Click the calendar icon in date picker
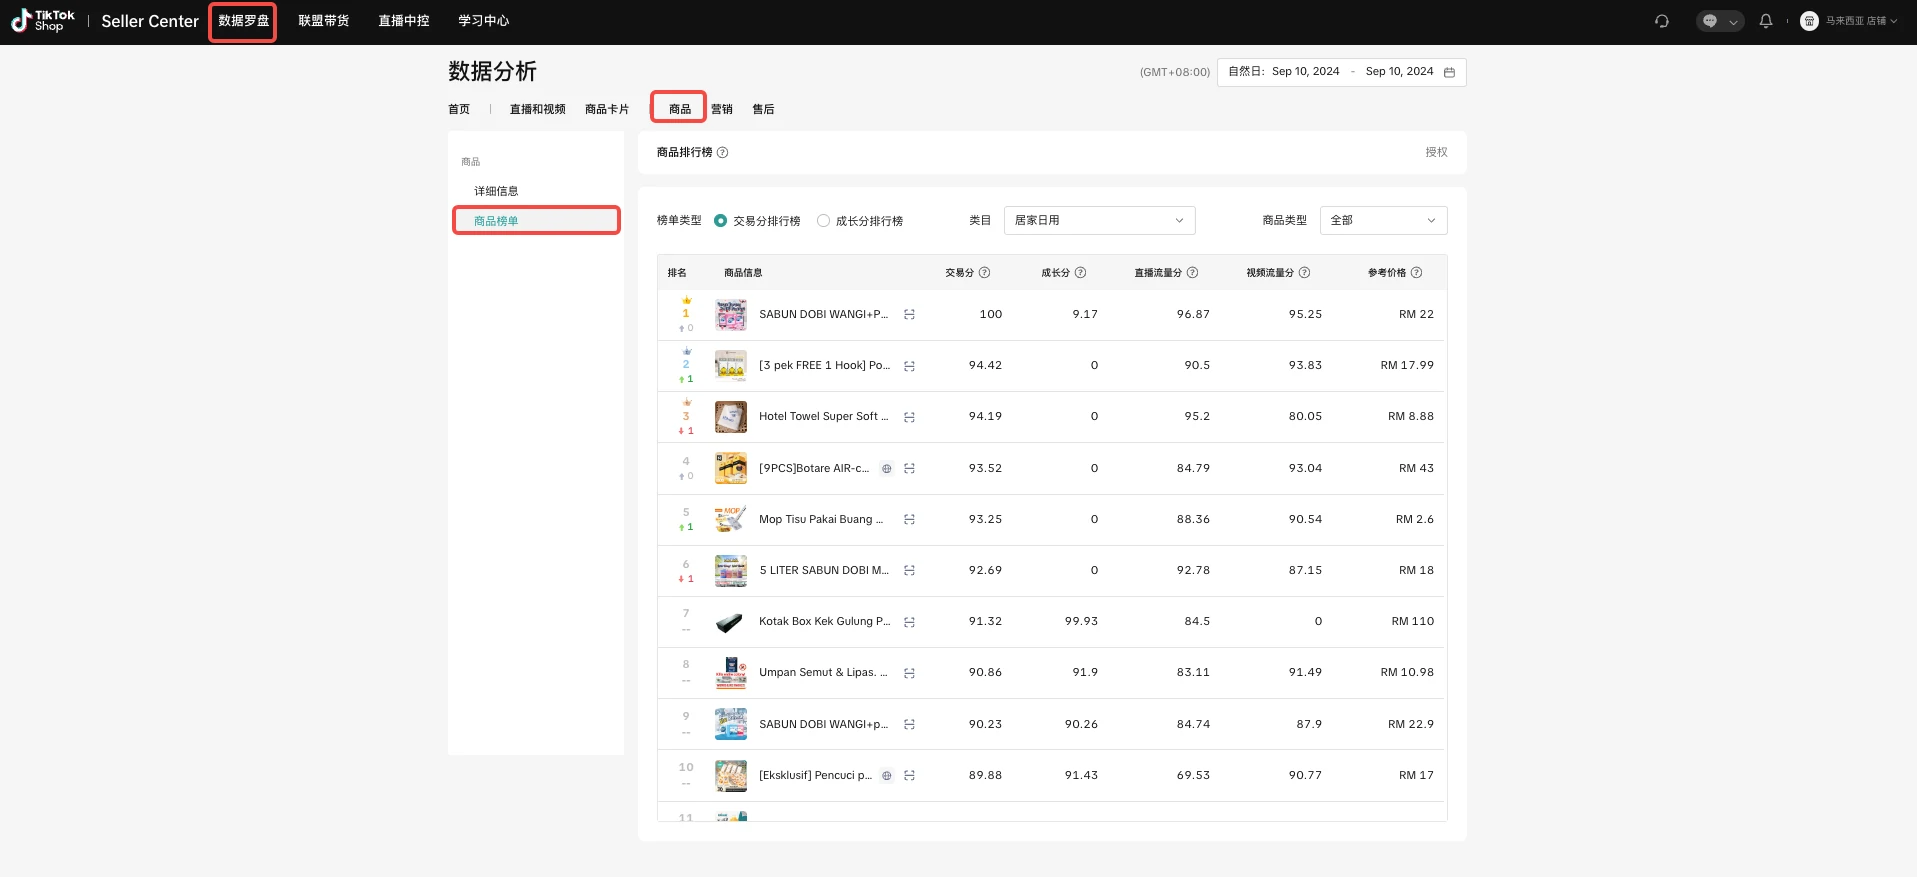The height and width of the screenshot is (877, 1917). click(1449, 72)
